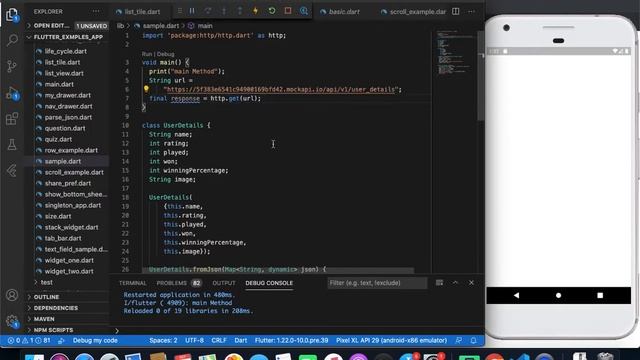Click Step Out in debug toolbar
This screenshot has width=640, height=360.
coord(240,11)
